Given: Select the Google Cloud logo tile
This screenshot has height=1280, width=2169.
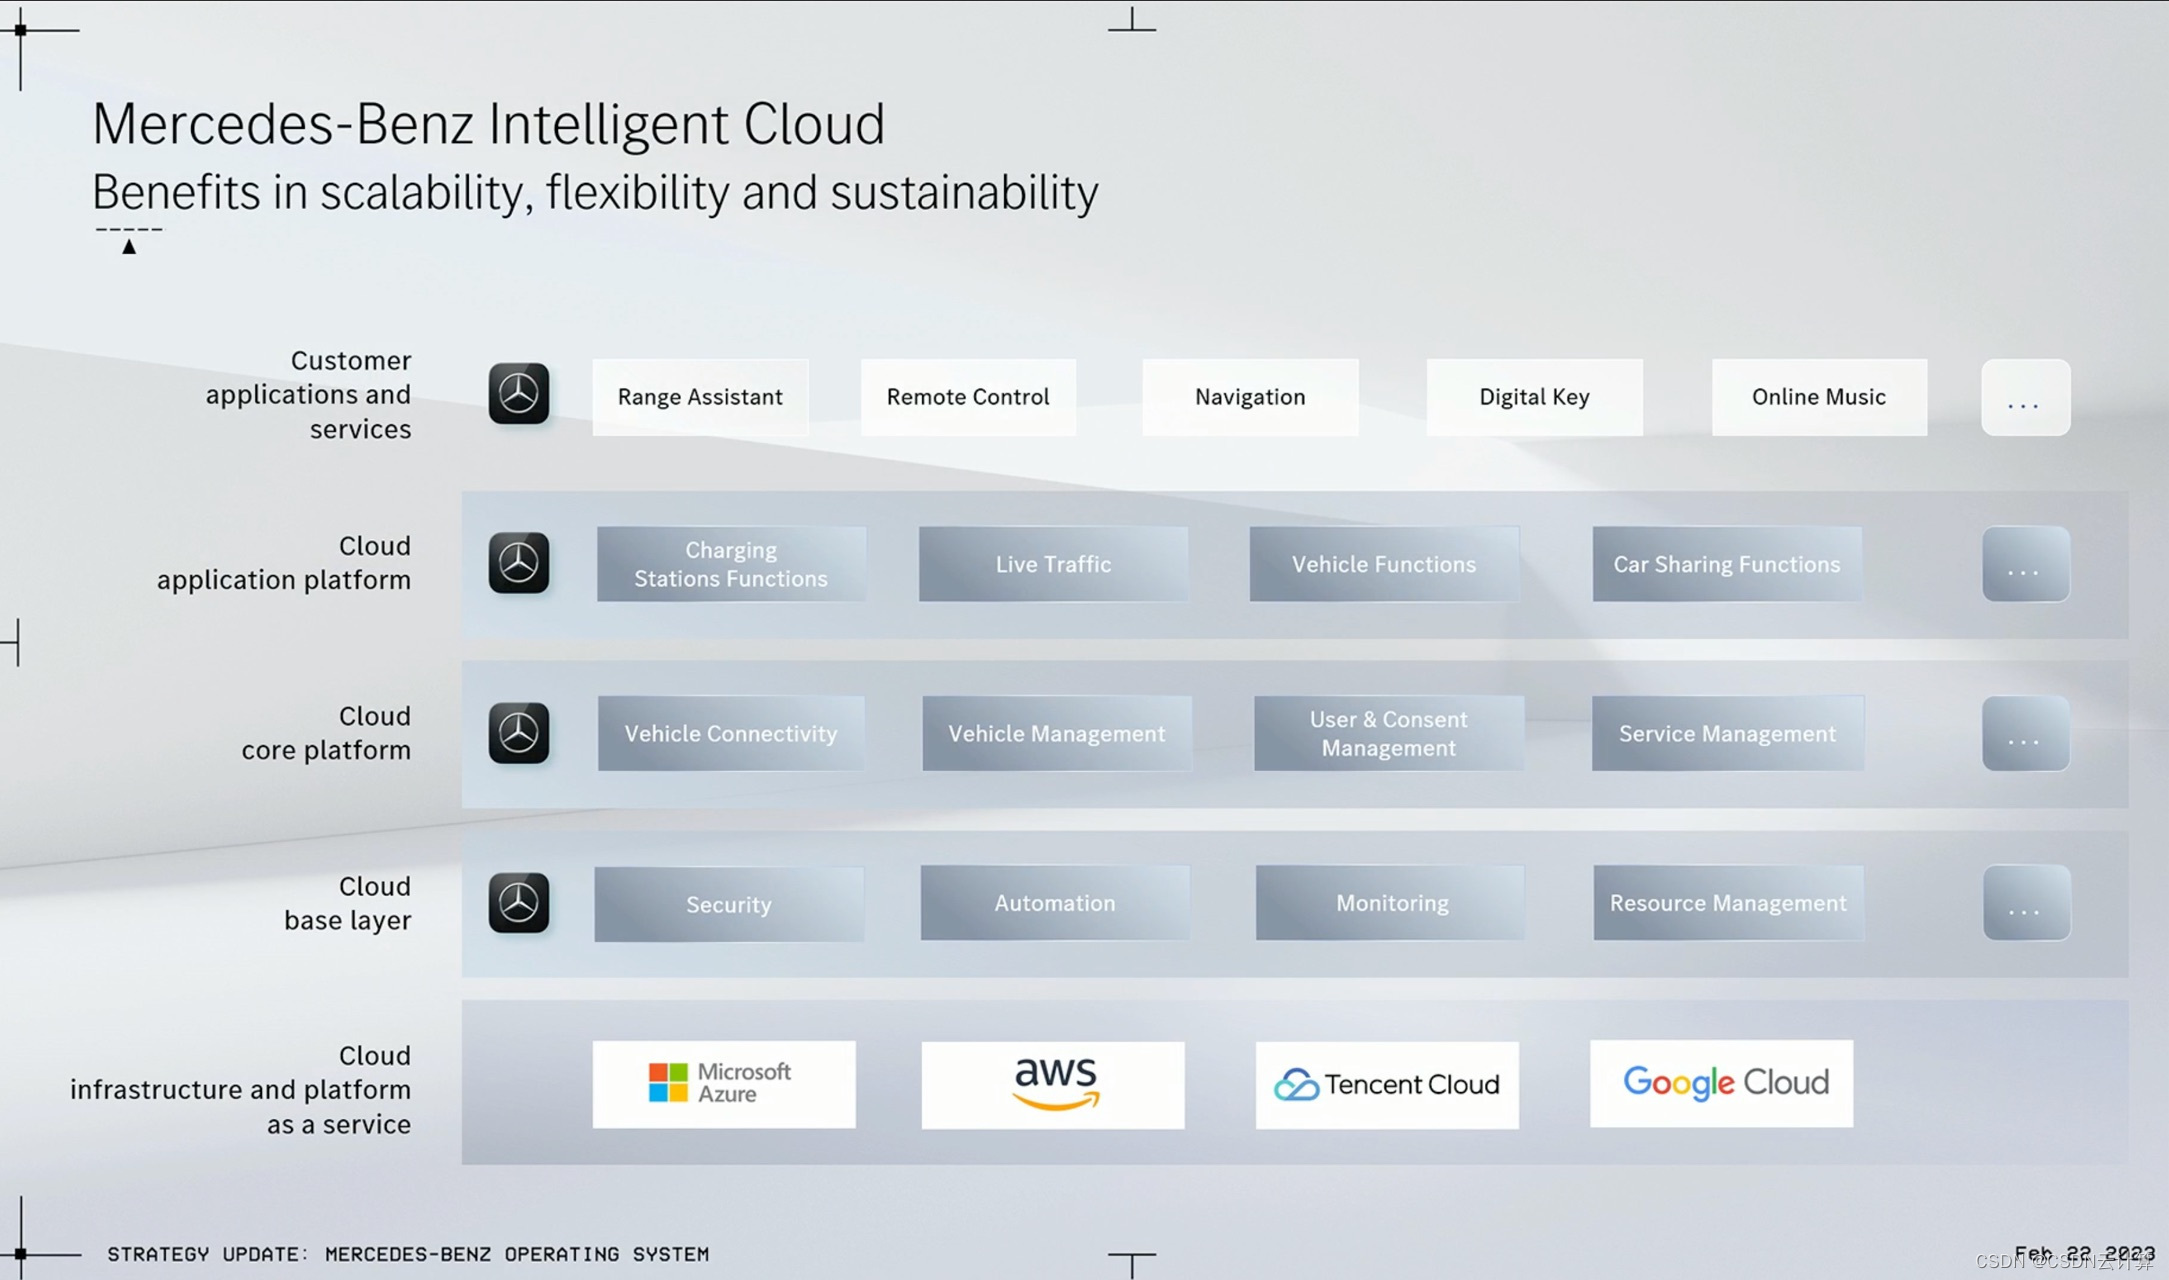Looking at the screenshot, I should click(1721, 1083).
